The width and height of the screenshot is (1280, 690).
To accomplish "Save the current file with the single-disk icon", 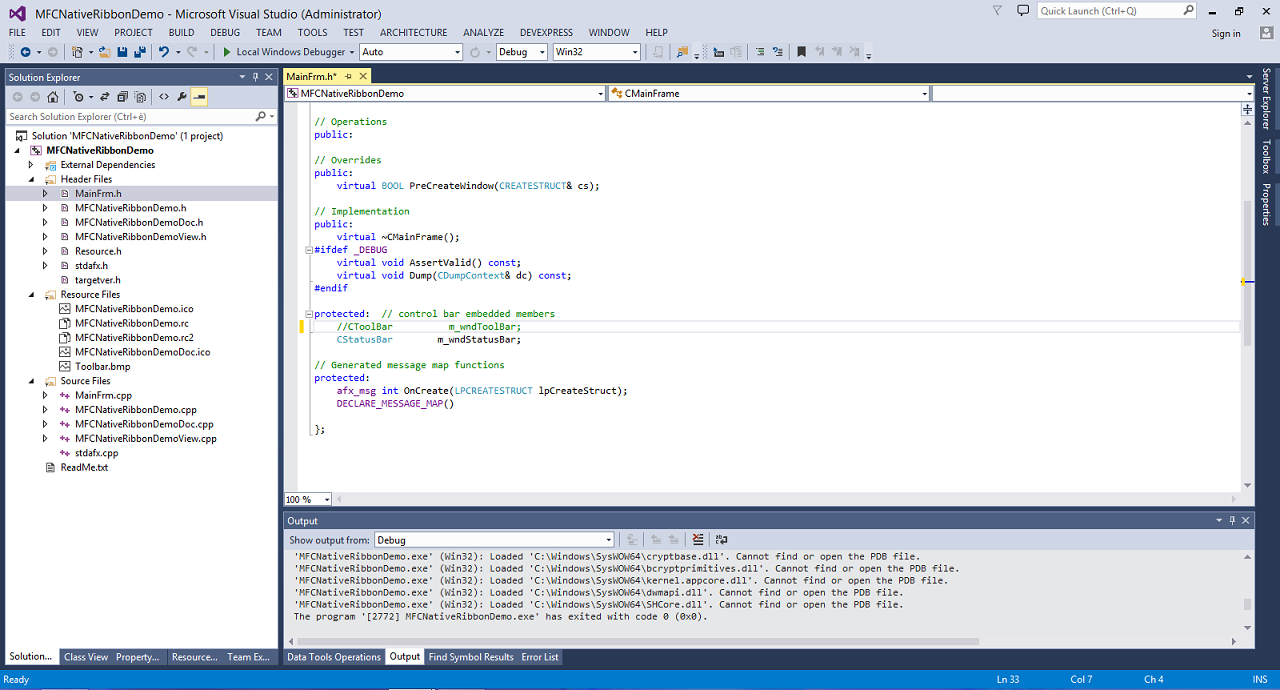I will 121,52.
